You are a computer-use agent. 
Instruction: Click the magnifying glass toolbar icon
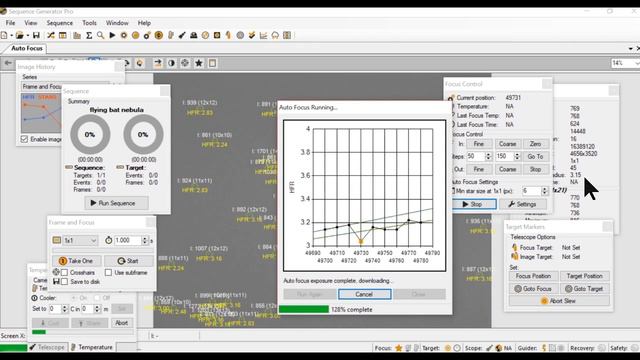(100, 36)
